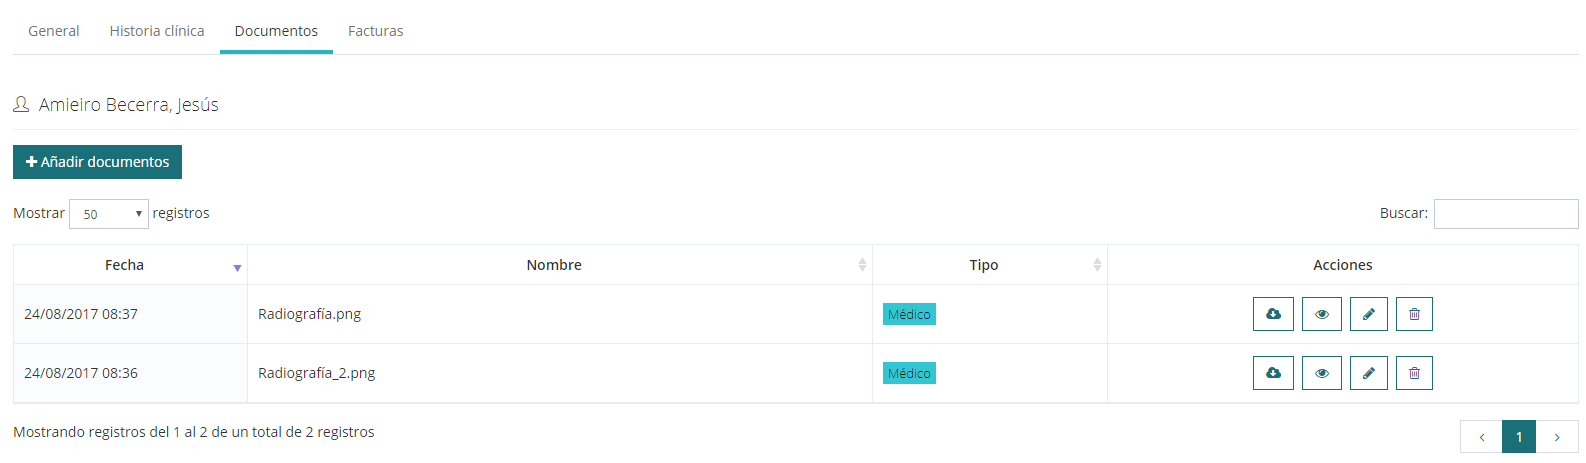Image resolution: width=1586 pixels, height=463 pixels.
Task: Select page 1 in pagination
Action: pyautogui.click(x=1519, y=437)
